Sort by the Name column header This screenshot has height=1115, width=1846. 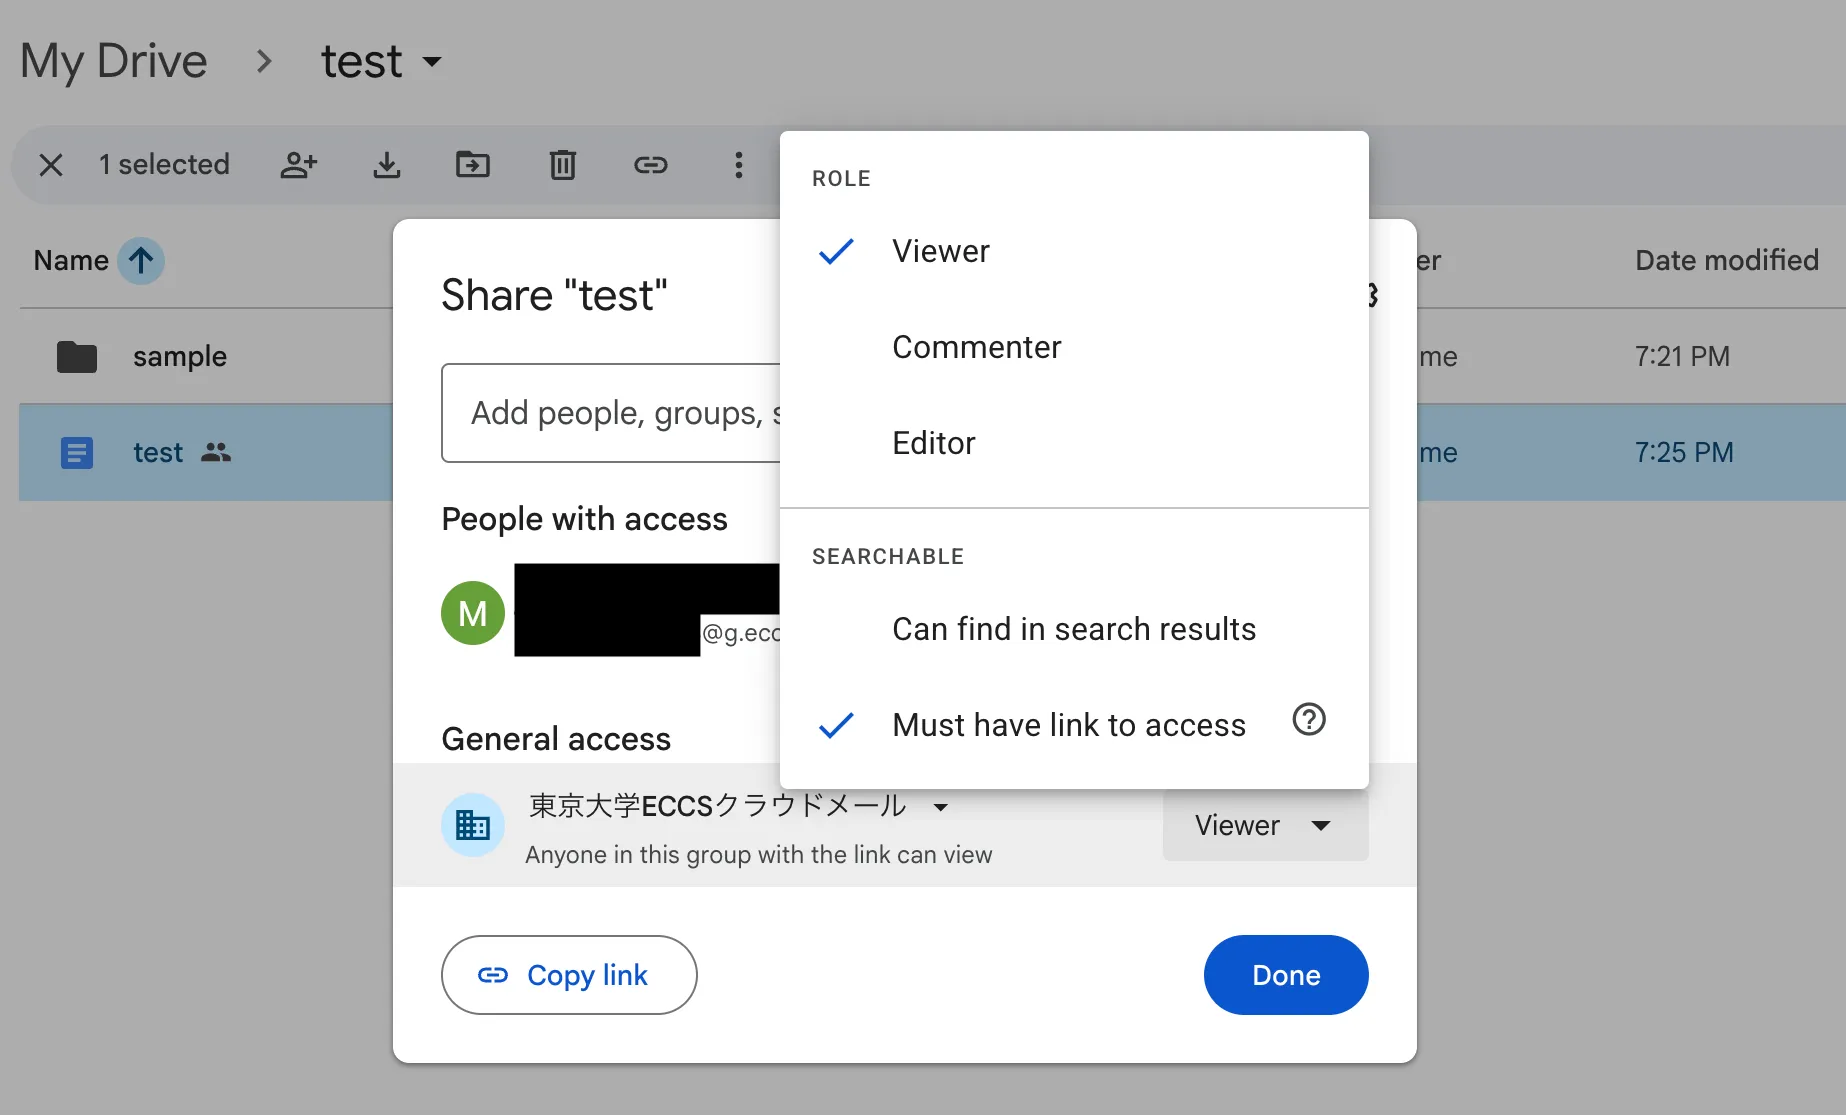coord(71,261)
